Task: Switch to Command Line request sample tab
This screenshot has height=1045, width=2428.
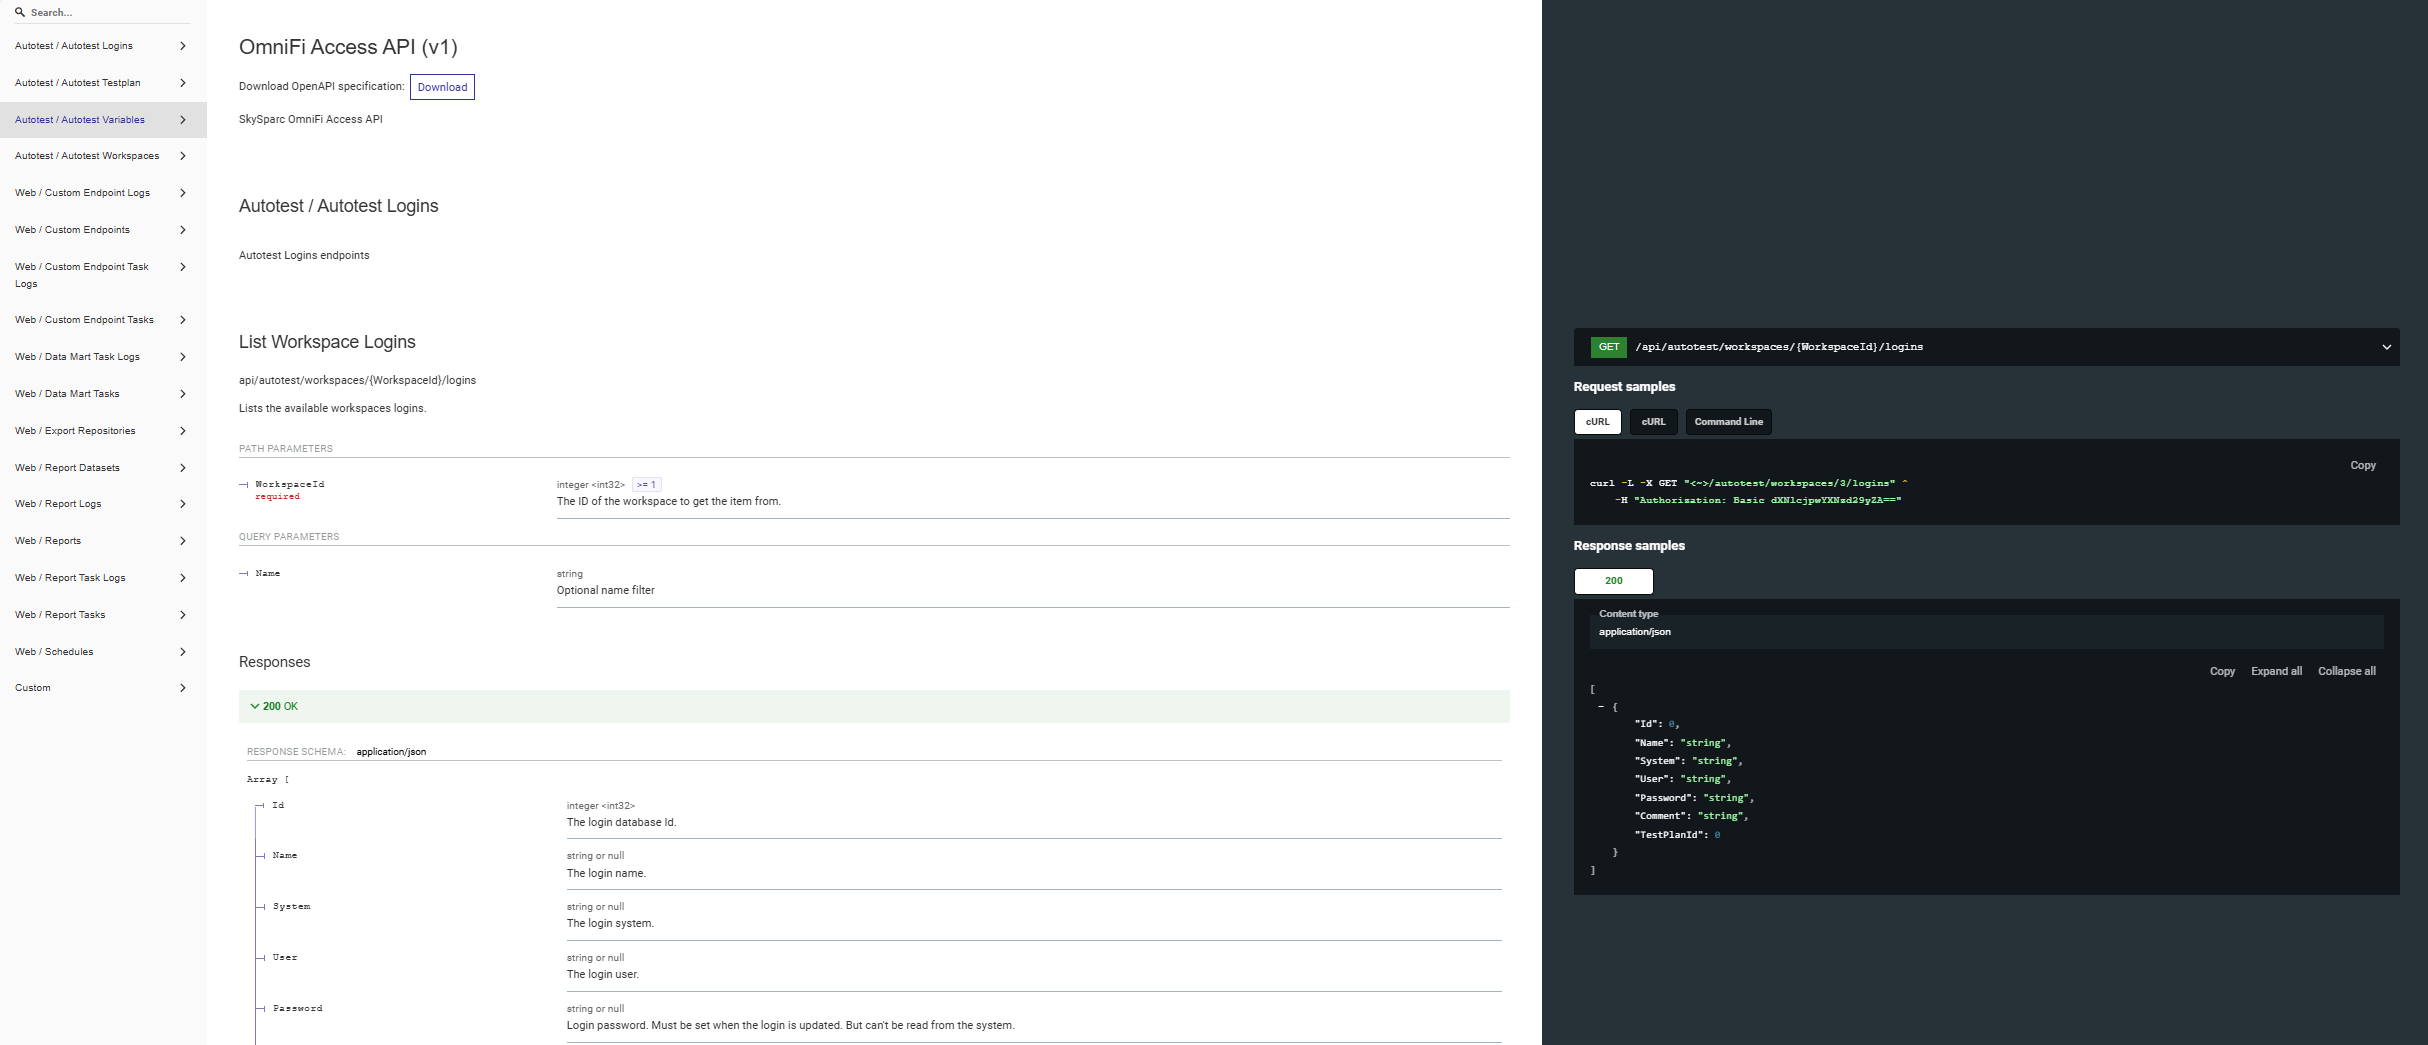Action: tap(1729, 422)
